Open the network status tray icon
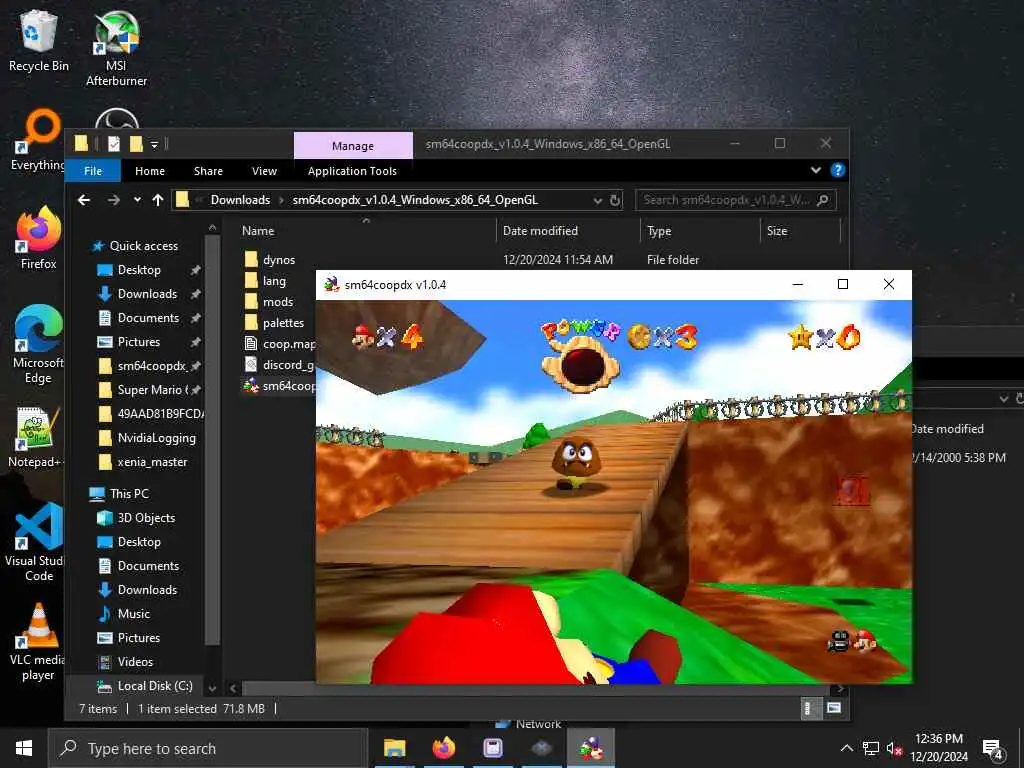This screenshot has width=1024, height=768. [871, 748]
